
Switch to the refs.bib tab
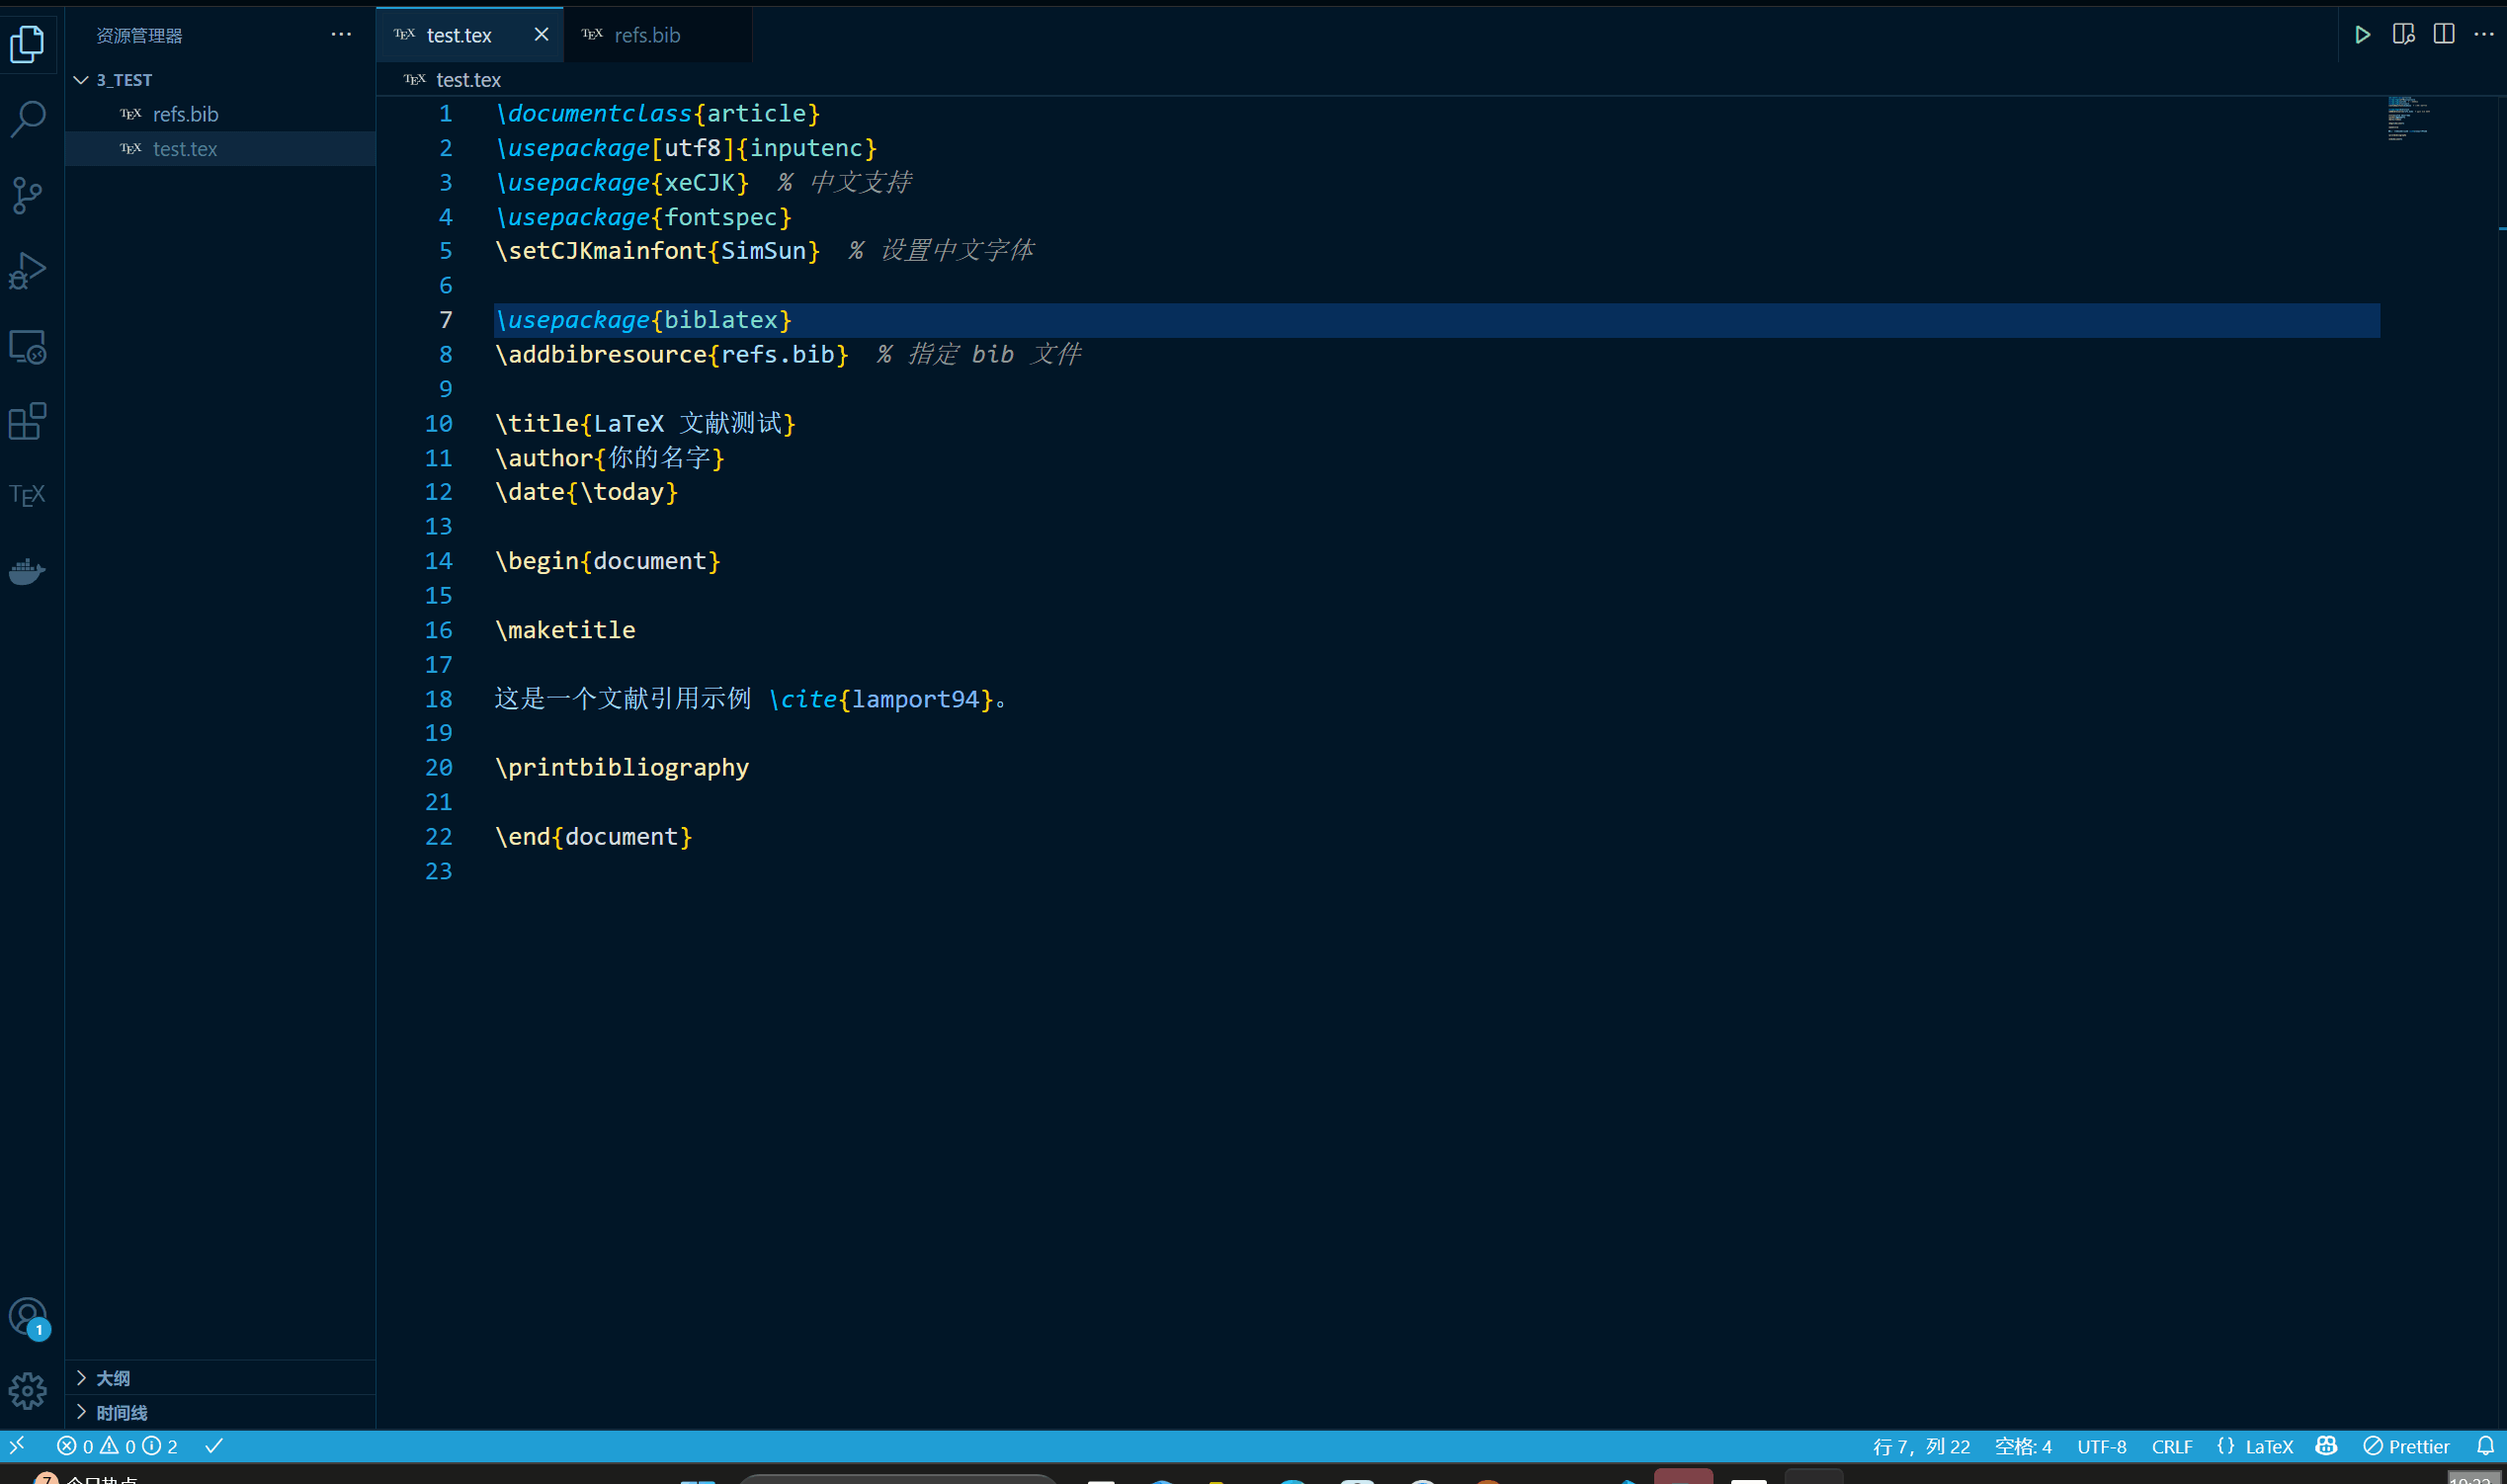646,35
